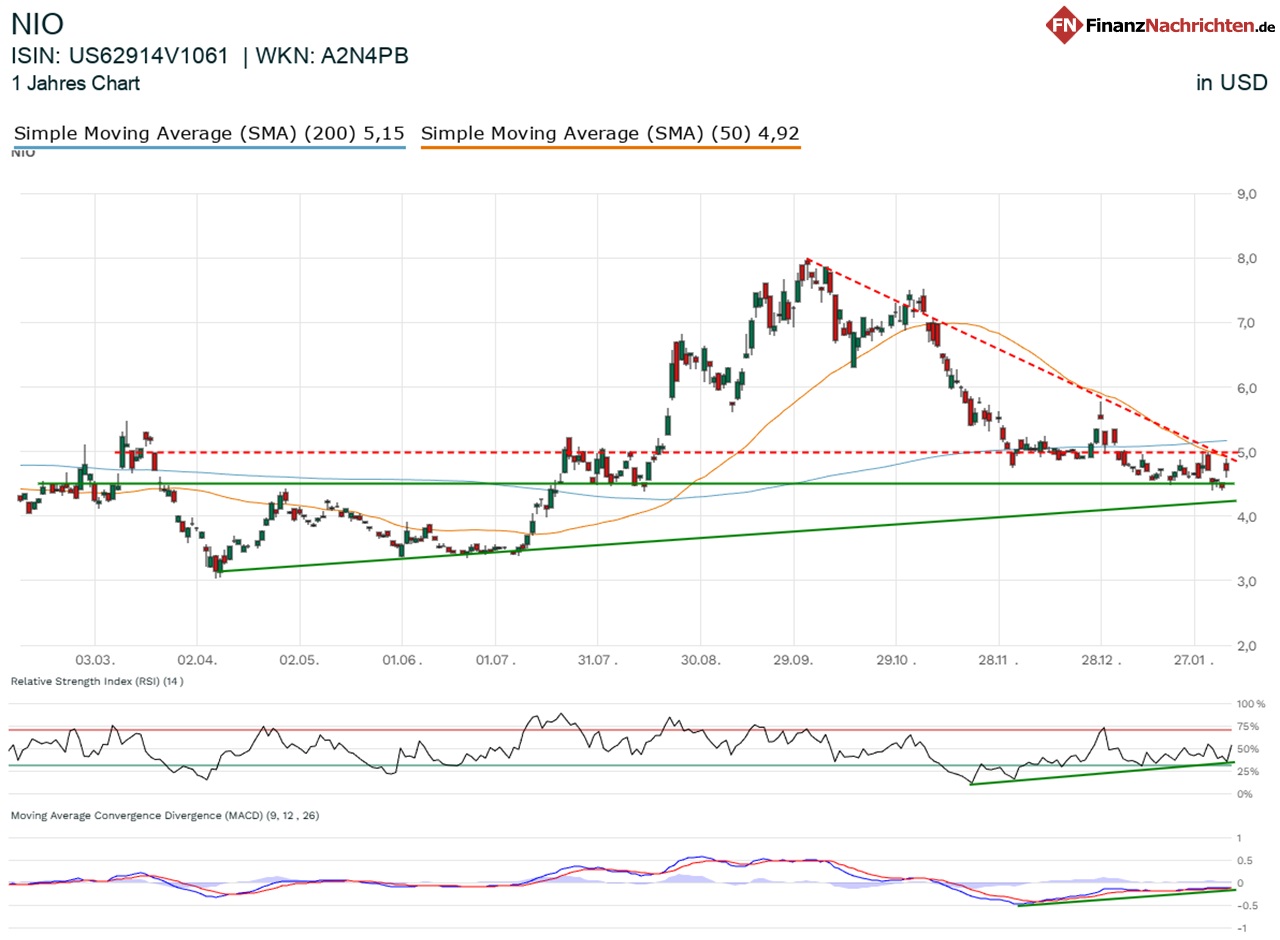Open the '1 Jahres Chart' view label

75,84
